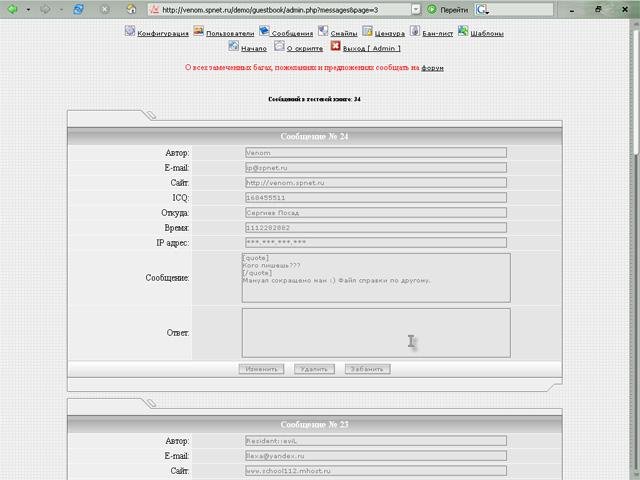Click the Изменить button for message 24
Image resolution: width=640 pixels, height=480 pixels.
pos(261,369)
